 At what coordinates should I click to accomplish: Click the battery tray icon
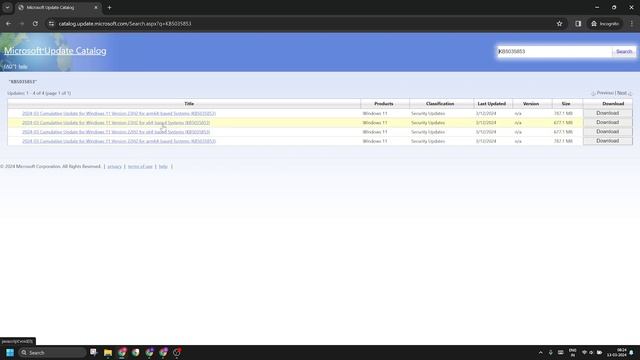tap(599, 352)
